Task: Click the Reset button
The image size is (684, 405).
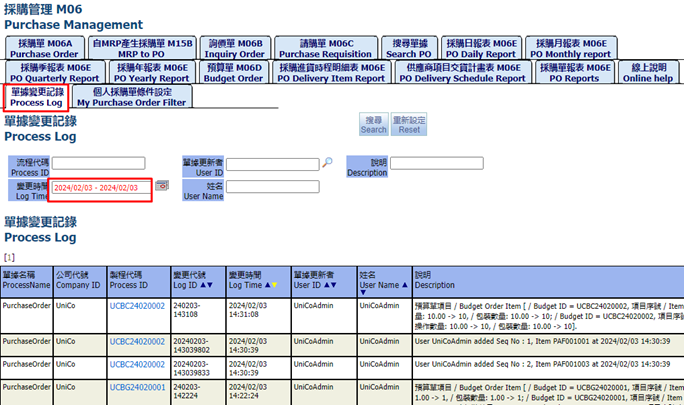Action: (x=409, y=124)
